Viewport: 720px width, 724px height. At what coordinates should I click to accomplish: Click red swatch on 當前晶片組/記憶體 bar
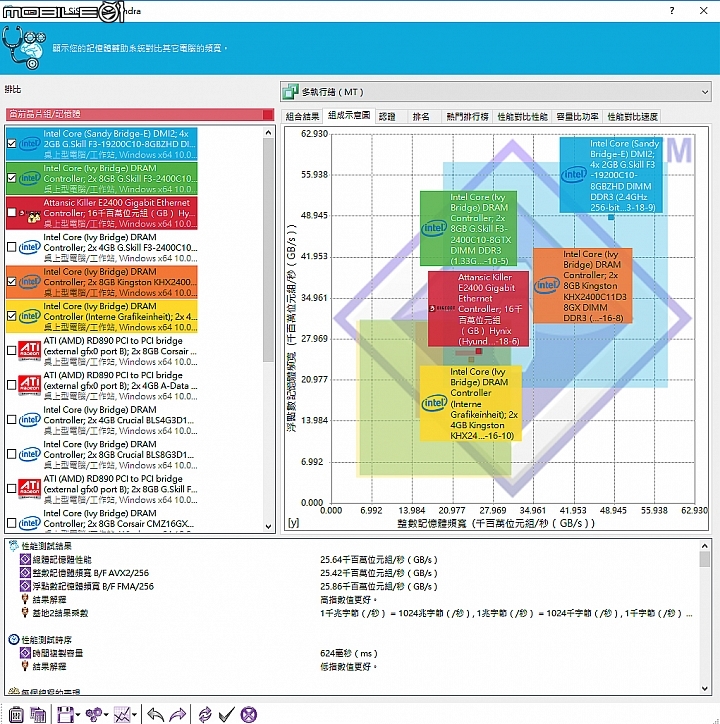[x=268, y=114]
